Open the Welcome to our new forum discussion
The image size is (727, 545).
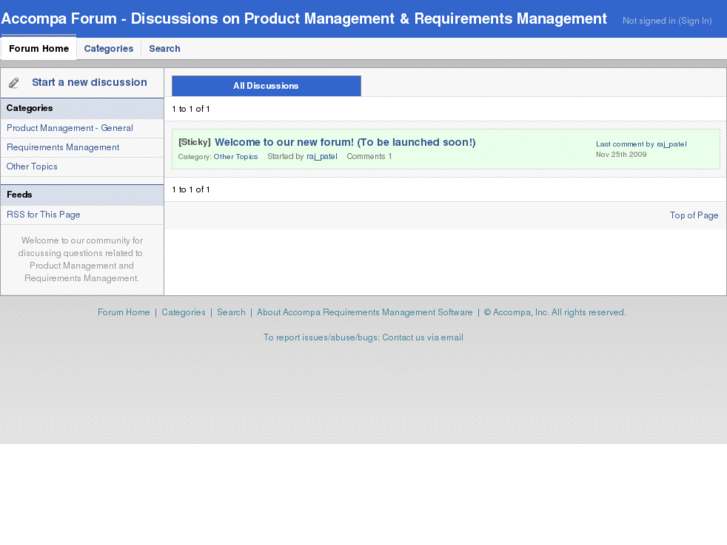345,142
